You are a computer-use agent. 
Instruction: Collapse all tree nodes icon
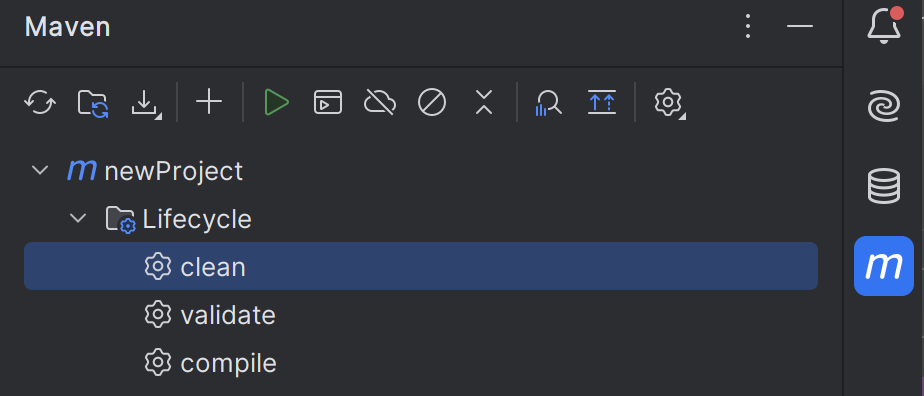pyautogui.click(x=484, y=103)
